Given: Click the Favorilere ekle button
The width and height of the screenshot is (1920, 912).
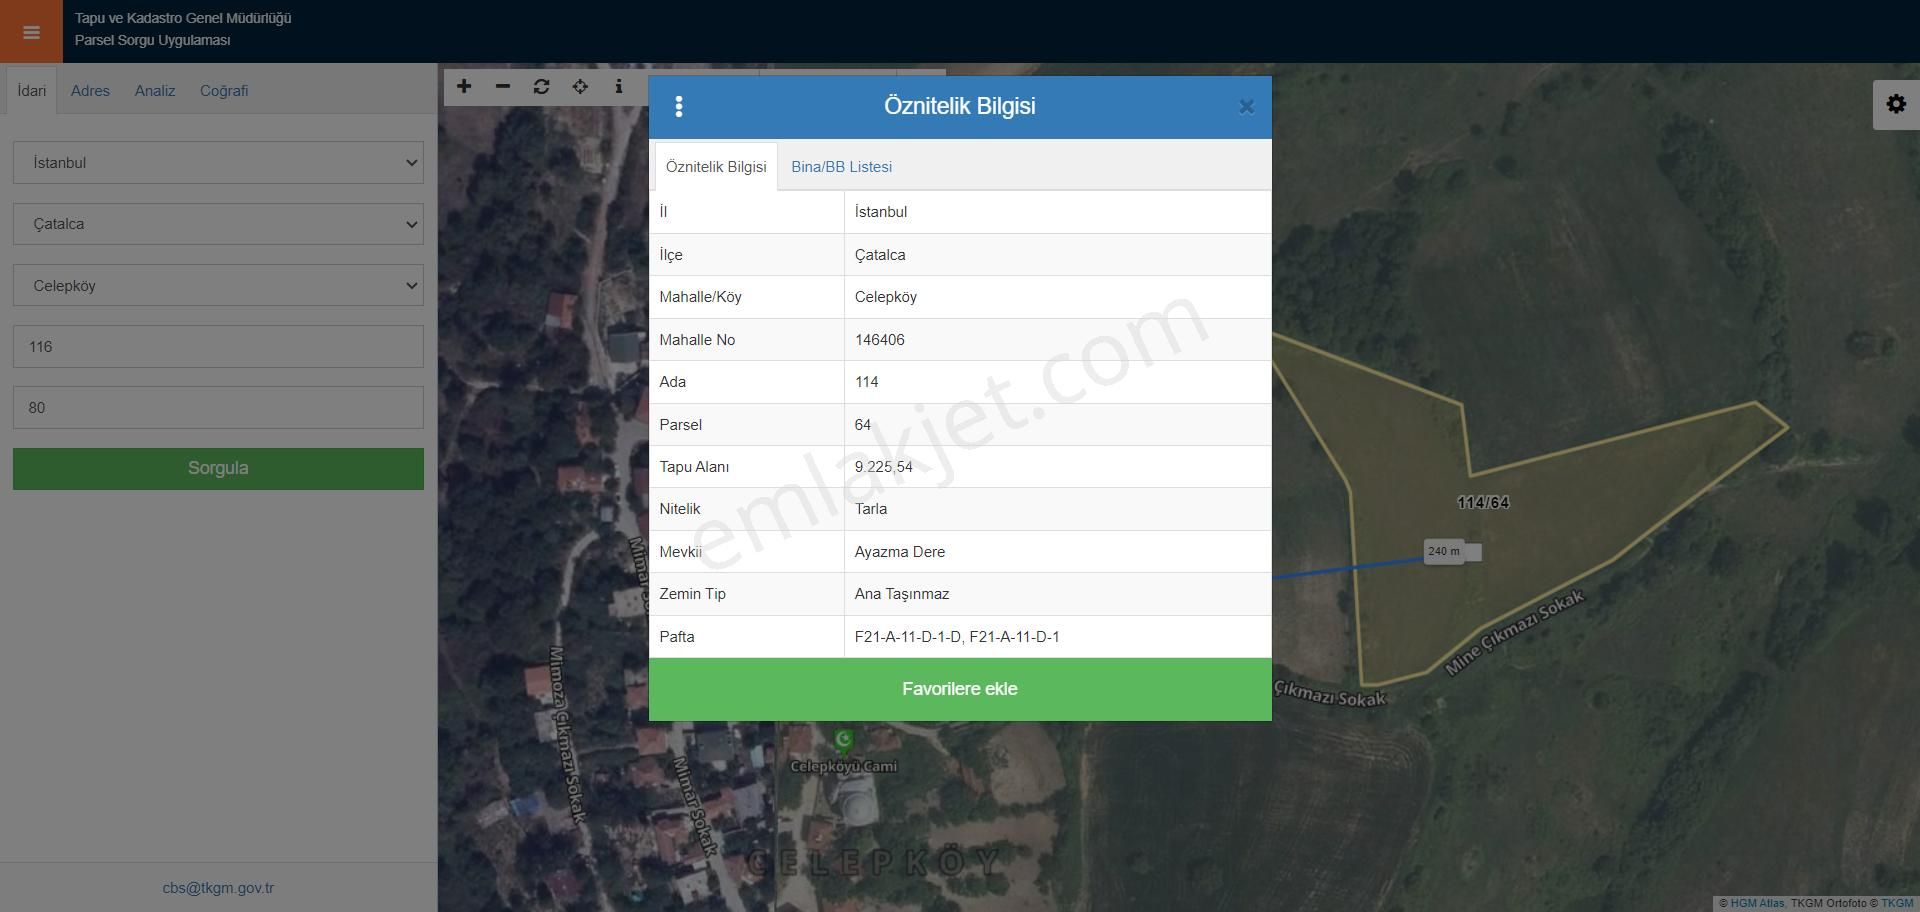Looking at the screenshot, I should pyautogui.click(x=960, y=689).
